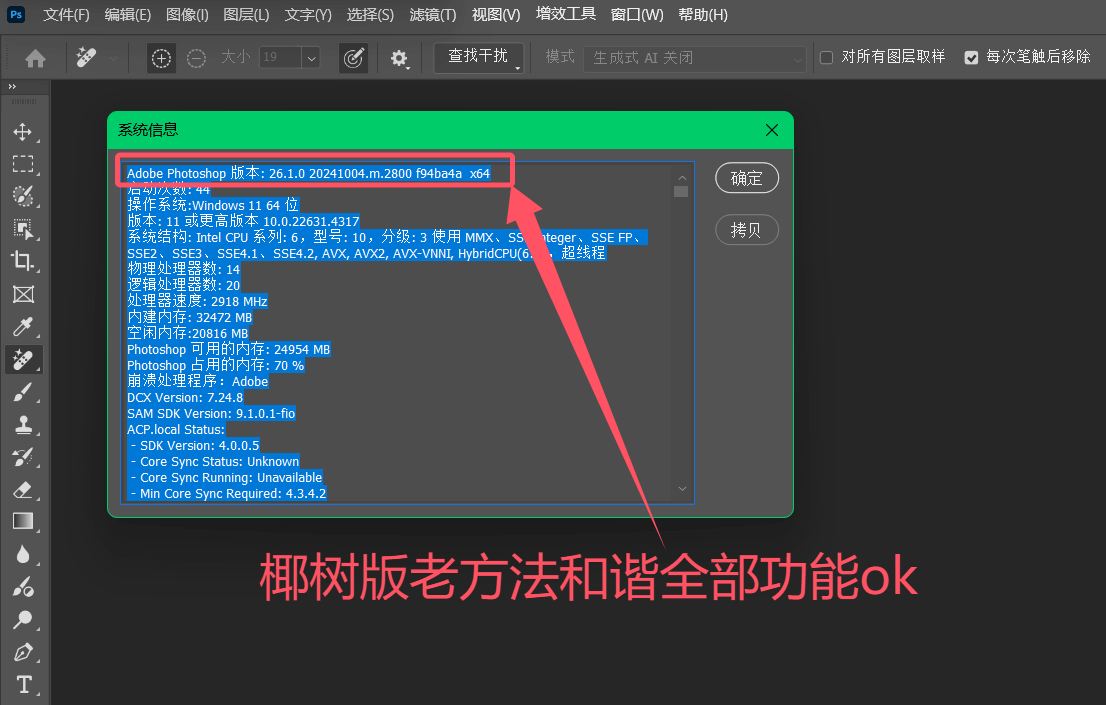Expand the tool panel with double chevron

coord(12,86)
